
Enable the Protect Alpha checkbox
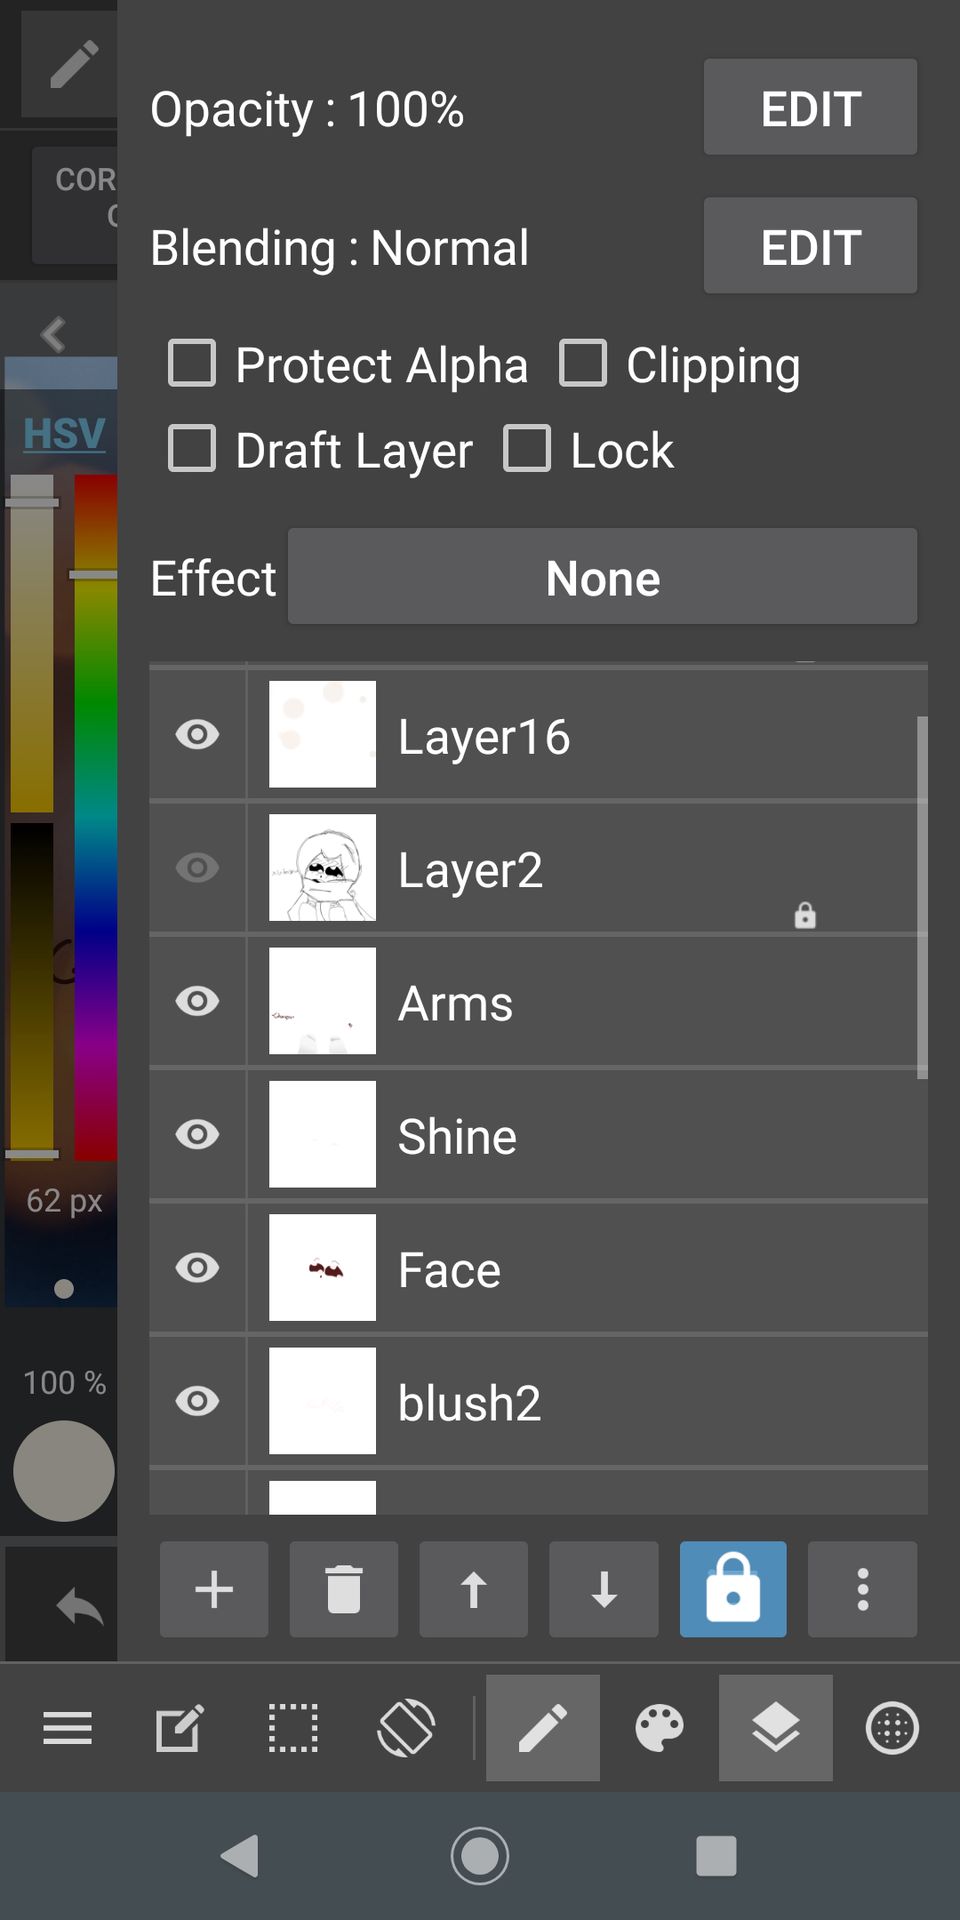tap(192, 363)
